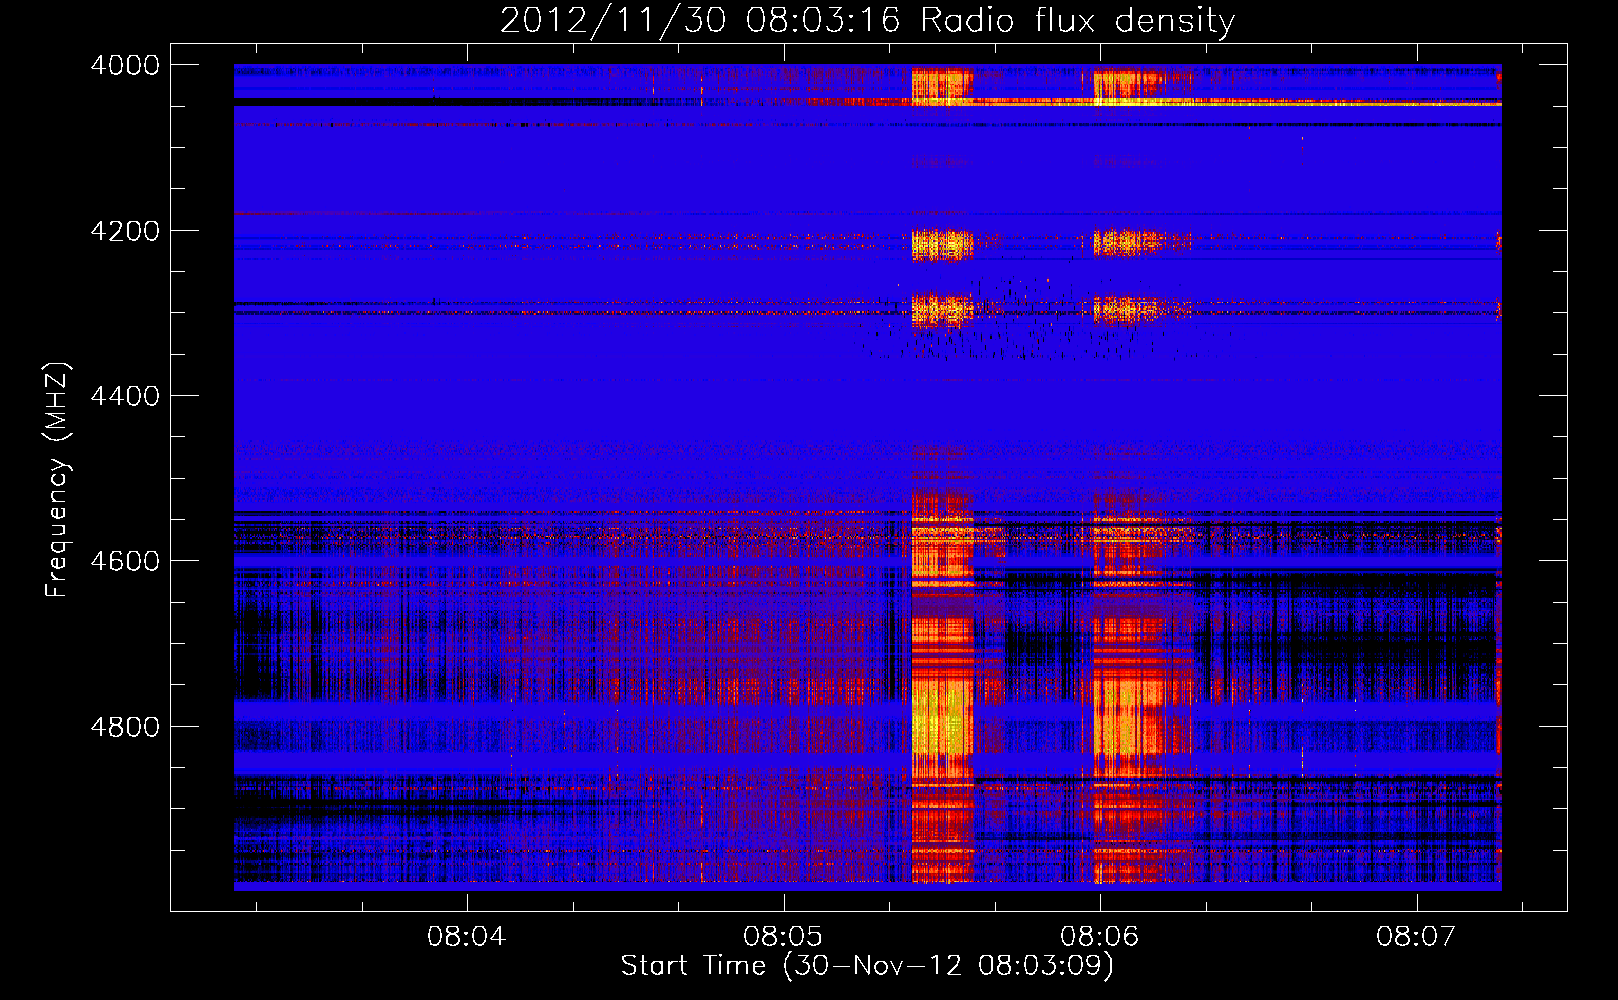Screen dimensions: 1618x1000
Task: Select the 4000 frequency axis label
Action: 125,65
